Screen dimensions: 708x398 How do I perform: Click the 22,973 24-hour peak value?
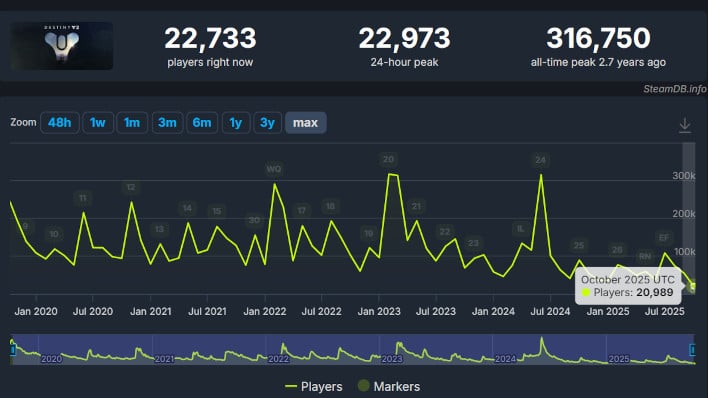point(404,38)
